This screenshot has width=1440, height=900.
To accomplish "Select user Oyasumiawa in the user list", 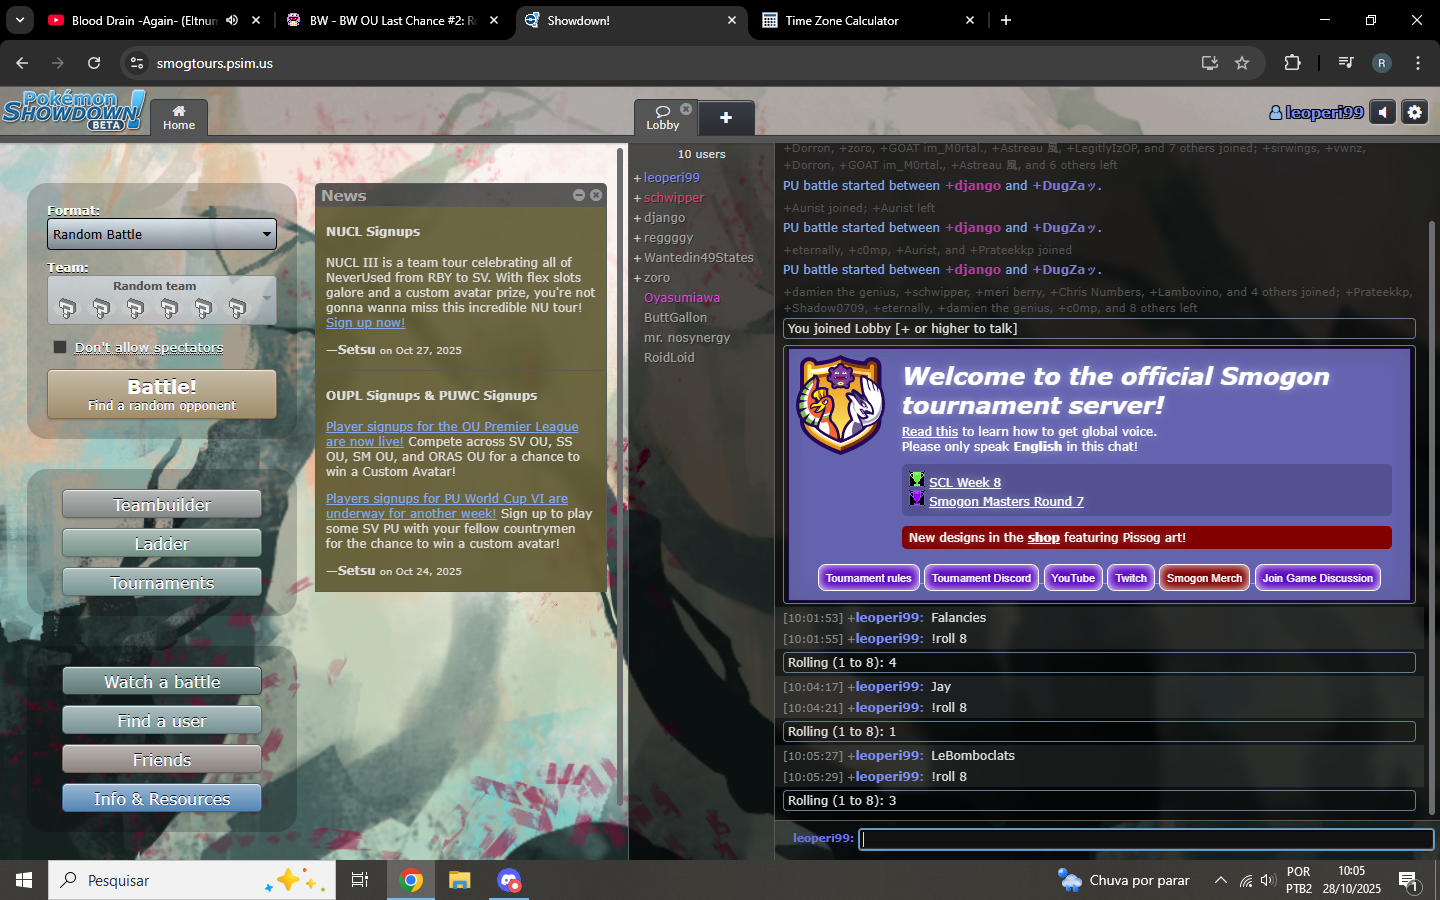I will [x=682, y=297].
